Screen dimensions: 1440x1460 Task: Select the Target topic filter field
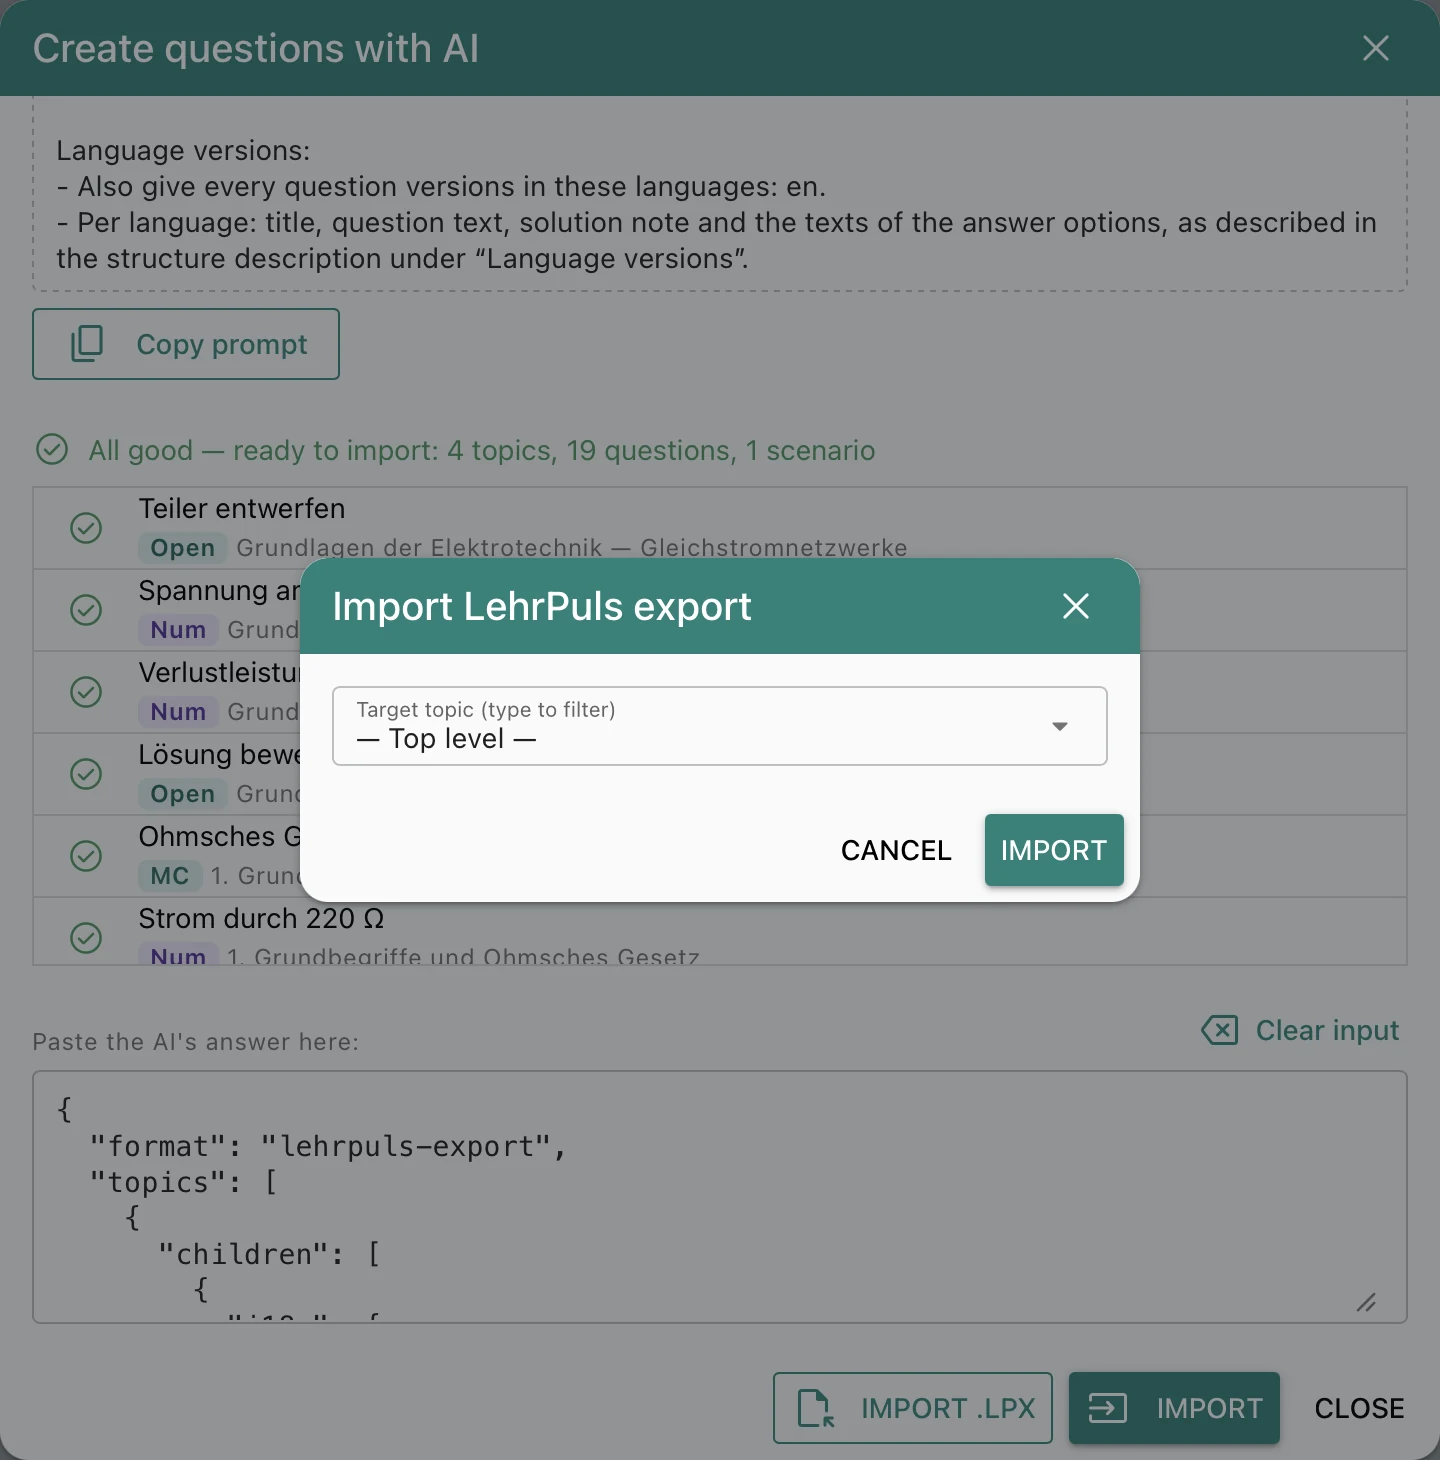pos(720,726)
